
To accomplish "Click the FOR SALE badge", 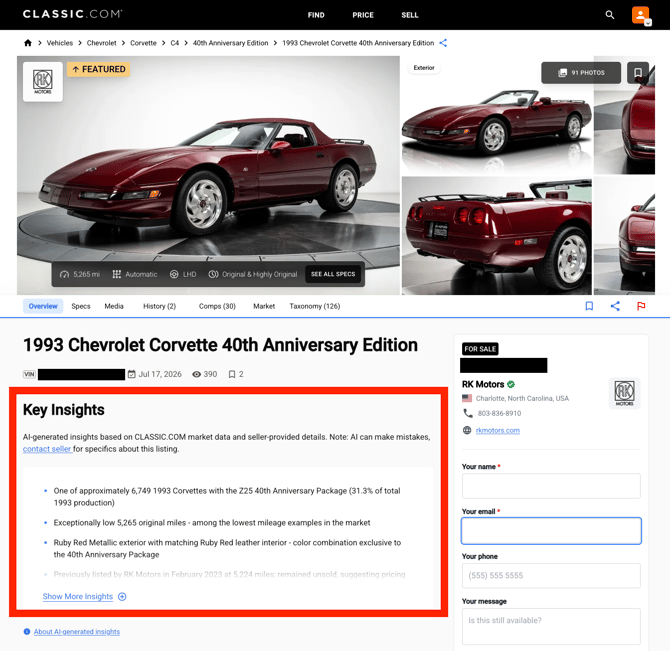I will pos(480,349).
